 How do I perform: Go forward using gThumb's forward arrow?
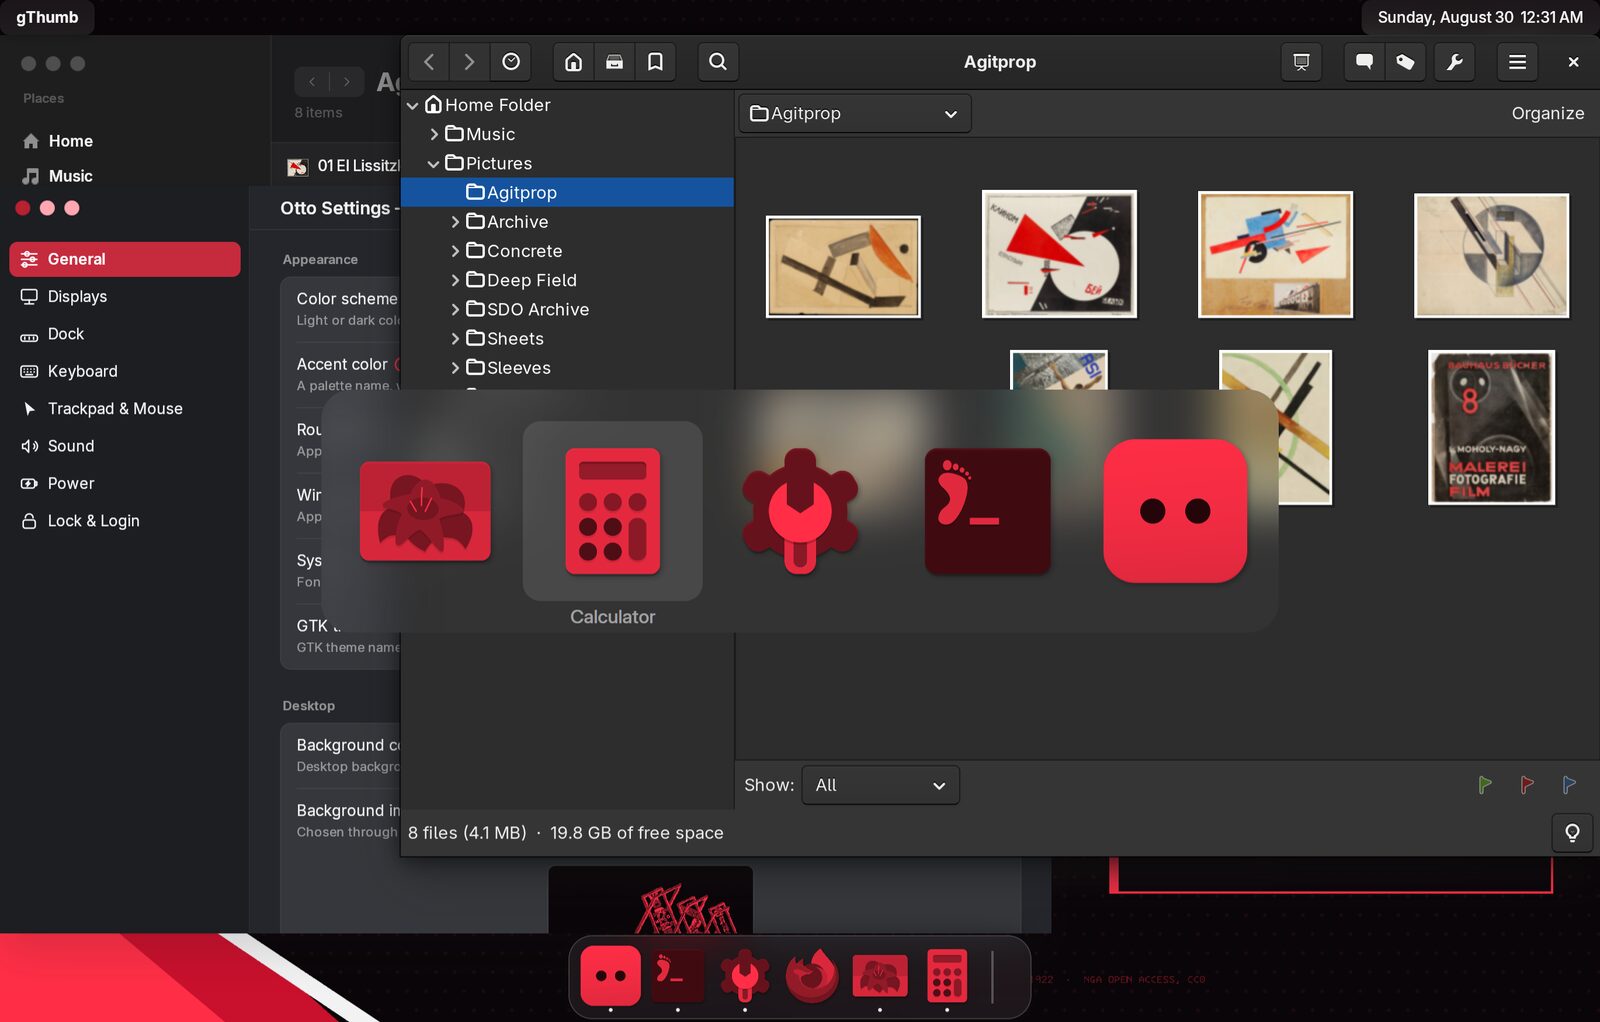(469, 62)
